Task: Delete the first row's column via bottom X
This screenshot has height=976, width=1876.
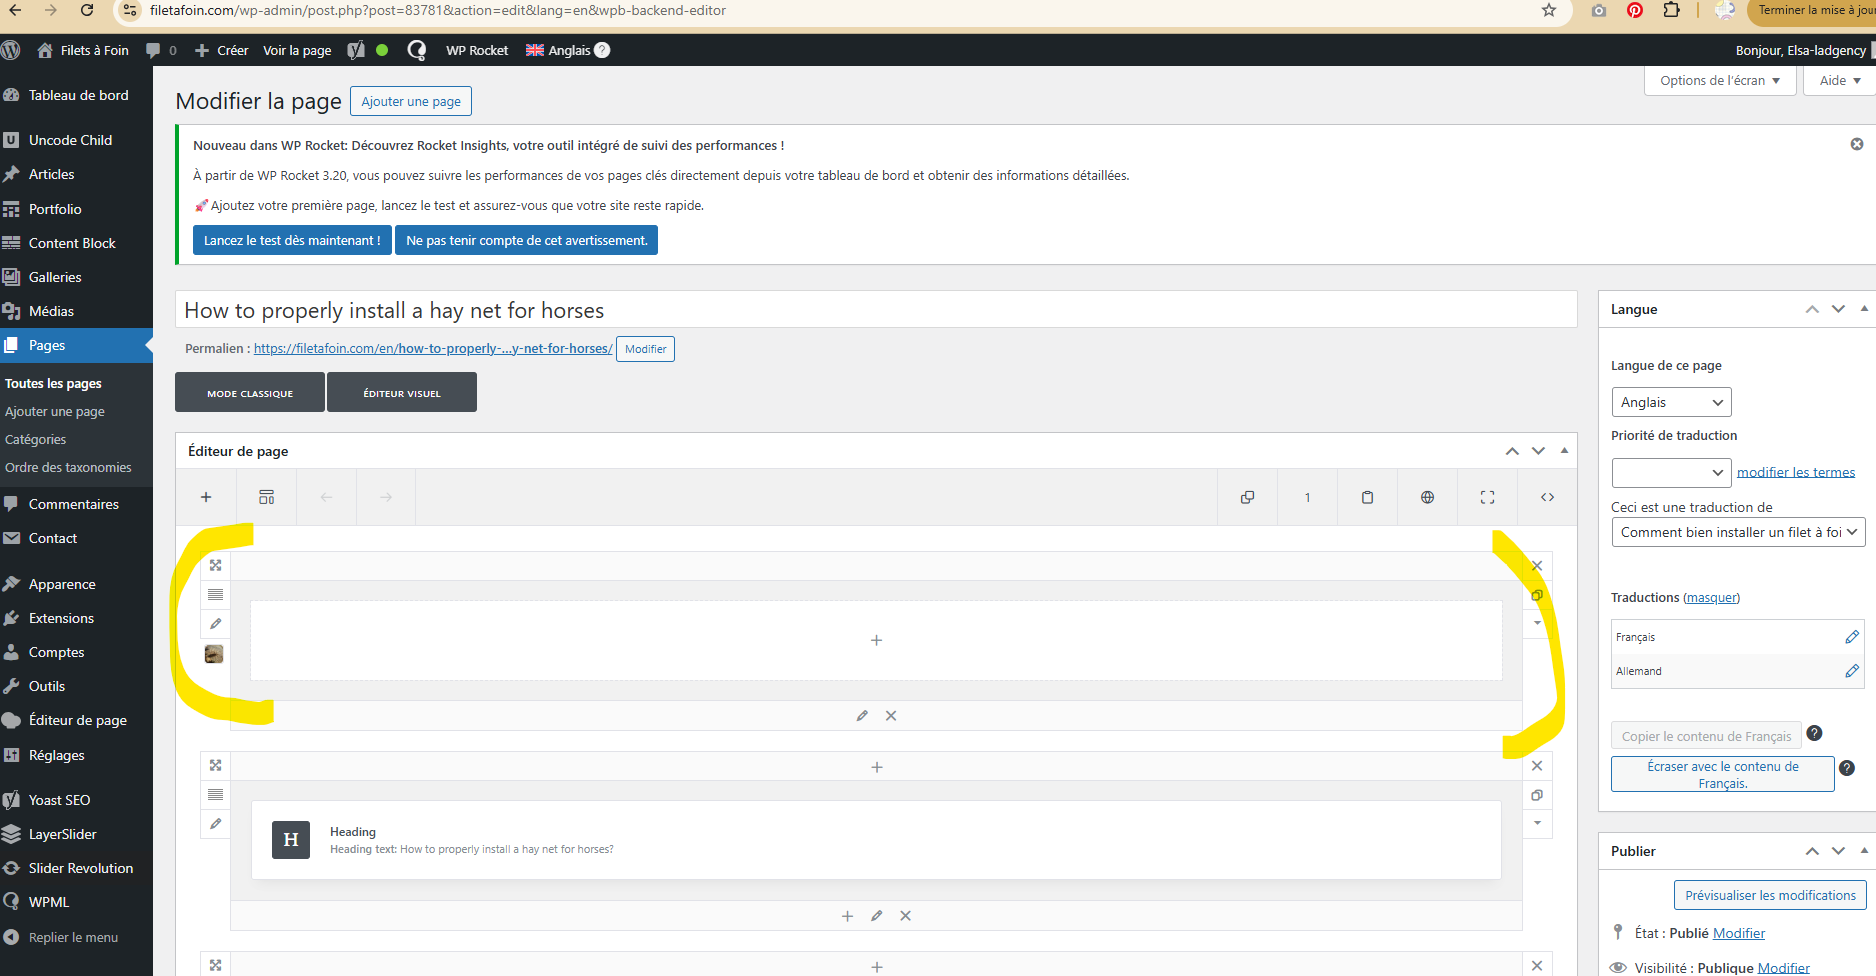Action: pyautogui.click(x=891, y=716)
